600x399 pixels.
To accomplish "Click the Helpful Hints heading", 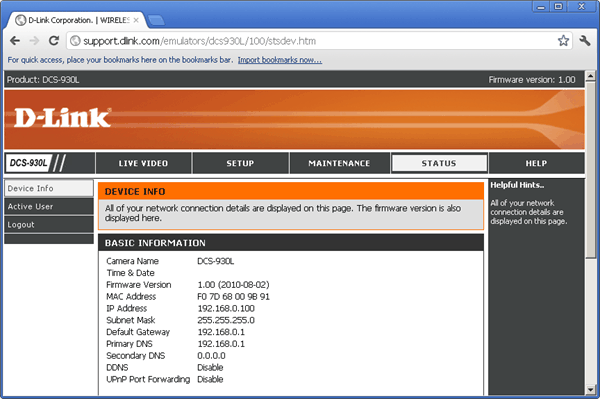I will point(517,185).
